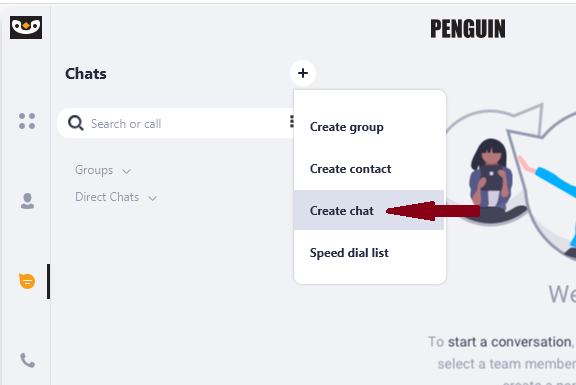Select the orange chat bubble icon
The width and height of the screenshot is (576, 385).
tap(27, 281)
